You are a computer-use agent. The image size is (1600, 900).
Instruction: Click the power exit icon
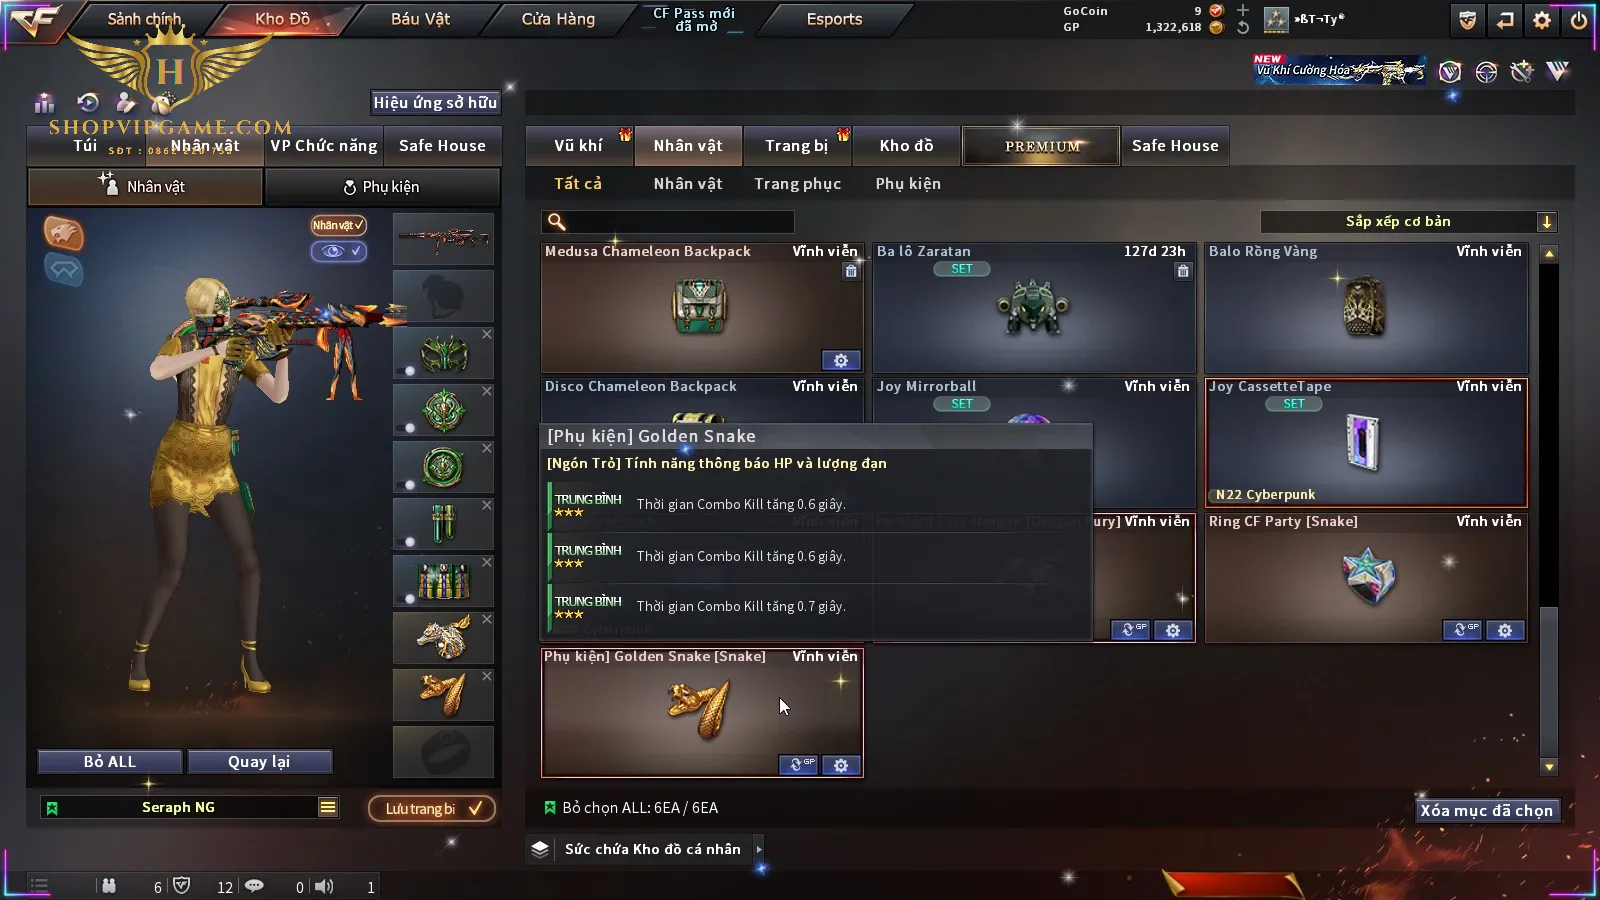point(1579,20)
